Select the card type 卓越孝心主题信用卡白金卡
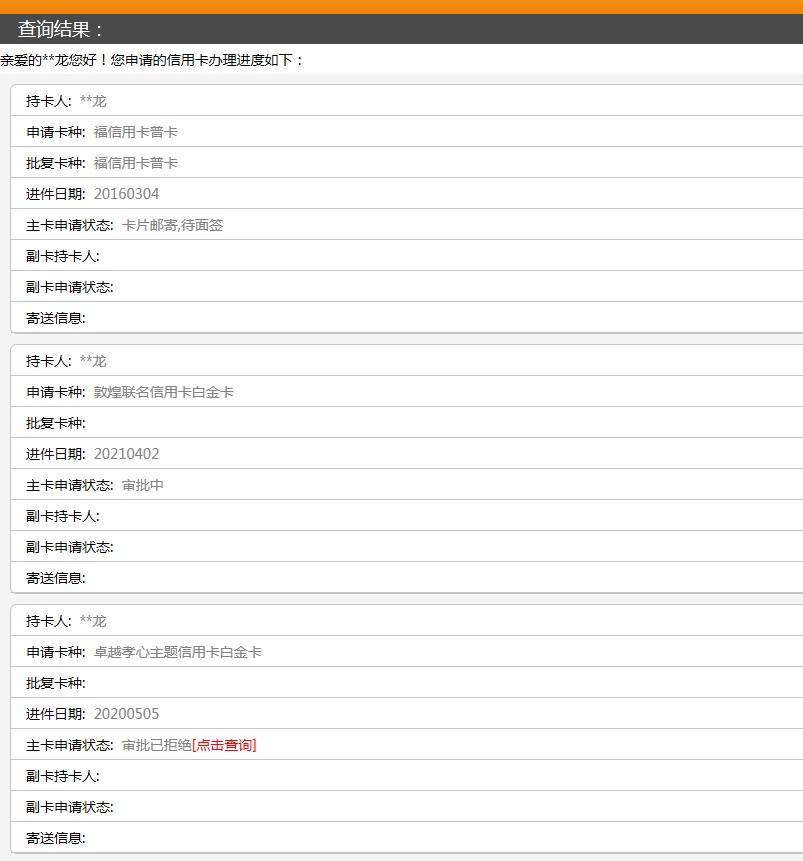 (x=177, y=652)
